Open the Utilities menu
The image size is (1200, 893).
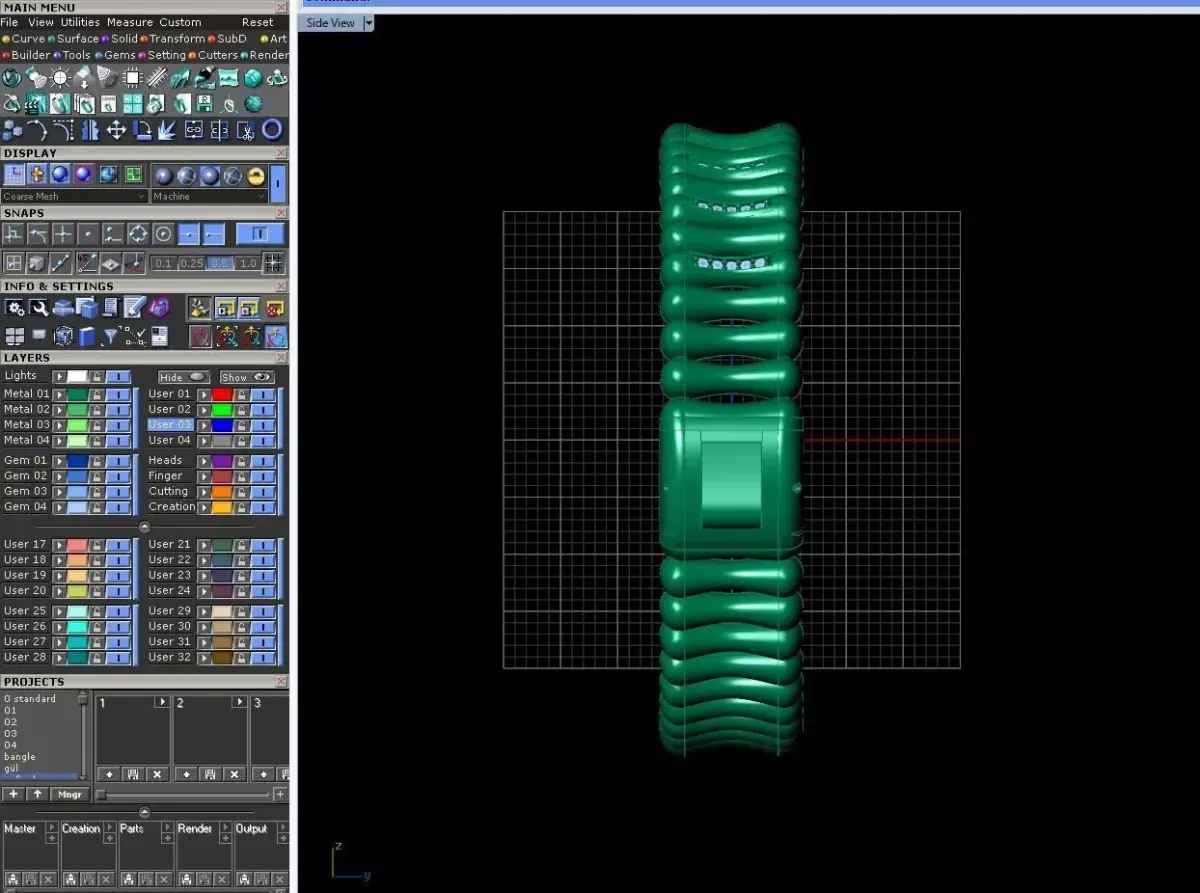pos(80,22)
